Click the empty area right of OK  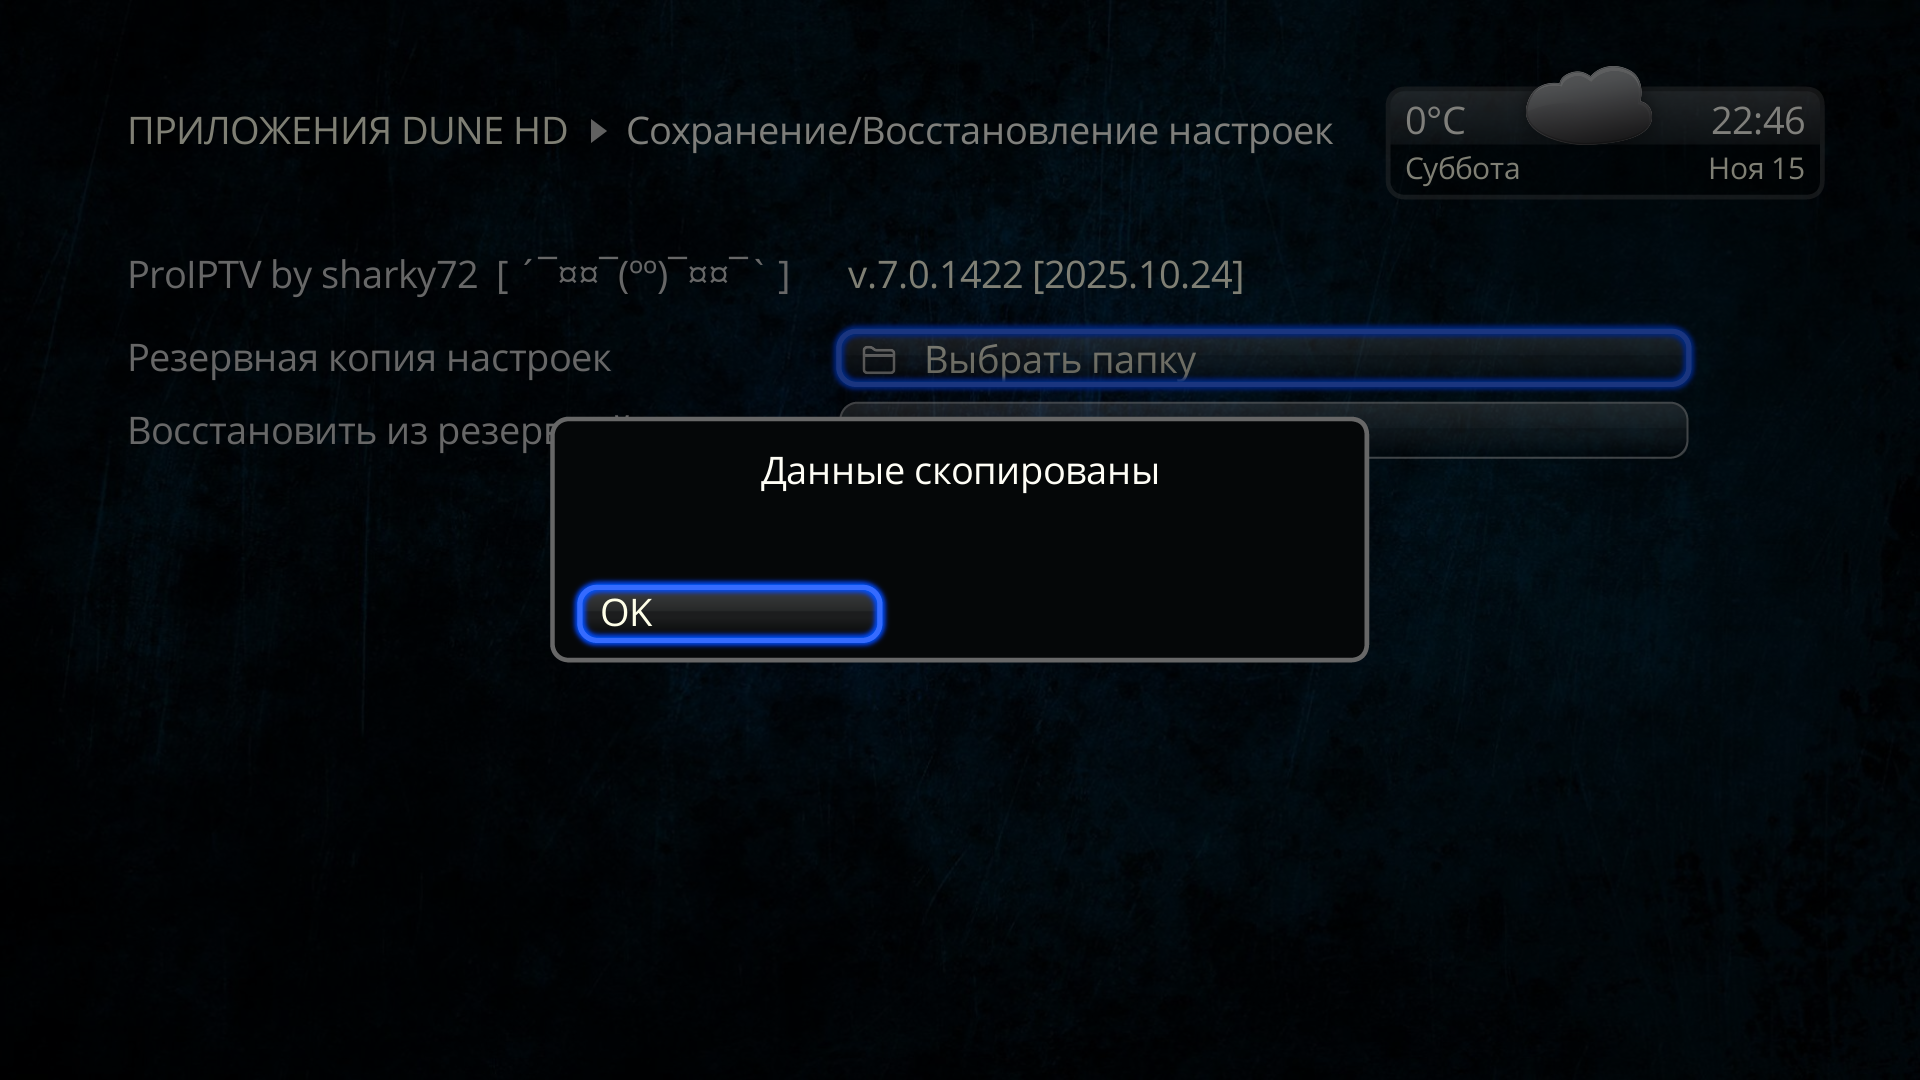[x=1120, y=613]
